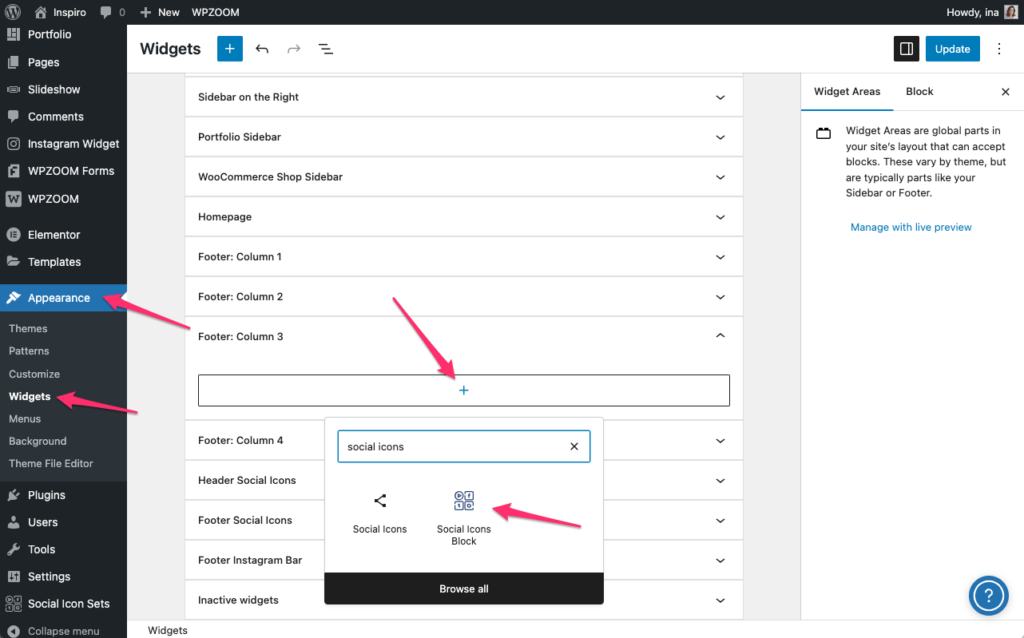Click the social icons search input field
This screenshot has height=638, width=1024.
[x=450, y=447]
